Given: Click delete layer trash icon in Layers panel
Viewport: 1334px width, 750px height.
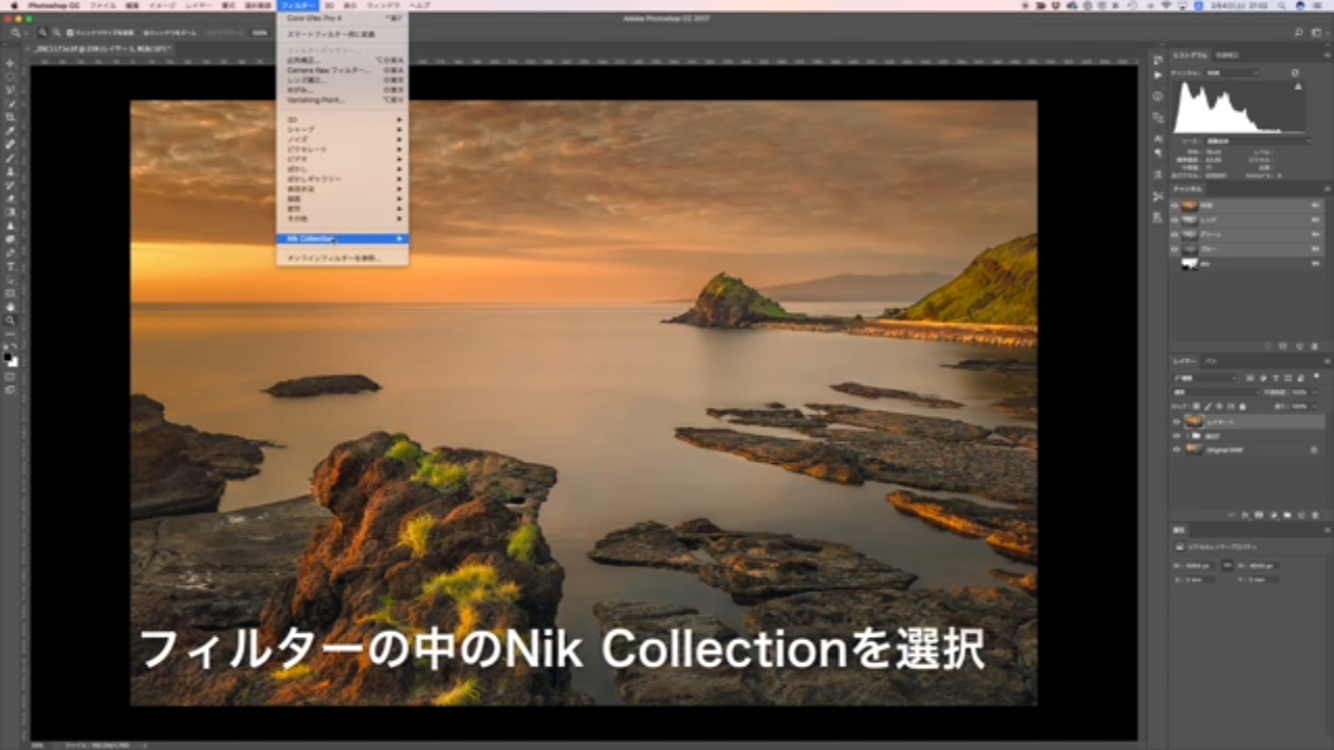Looking at the screenshot, I should click(x=1315, y=514).
